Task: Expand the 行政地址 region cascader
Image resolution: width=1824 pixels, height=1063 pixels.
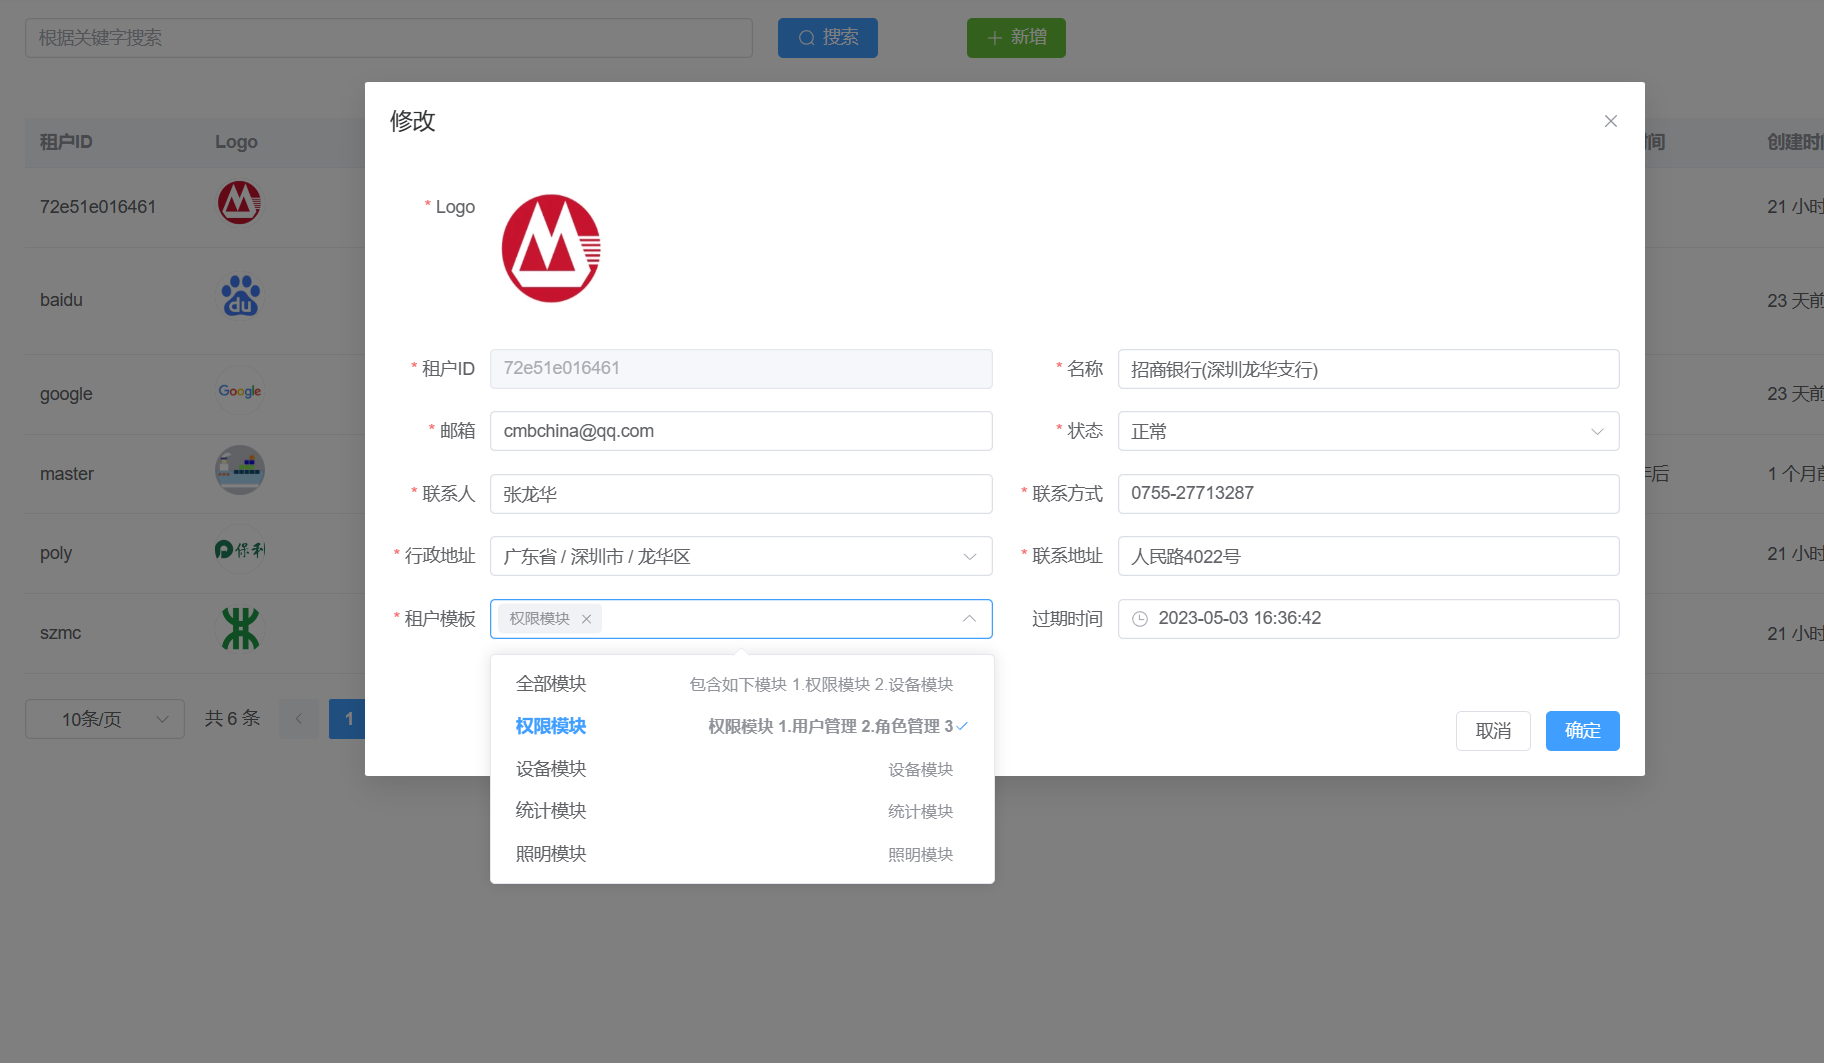Action: (x=740, y=556)
